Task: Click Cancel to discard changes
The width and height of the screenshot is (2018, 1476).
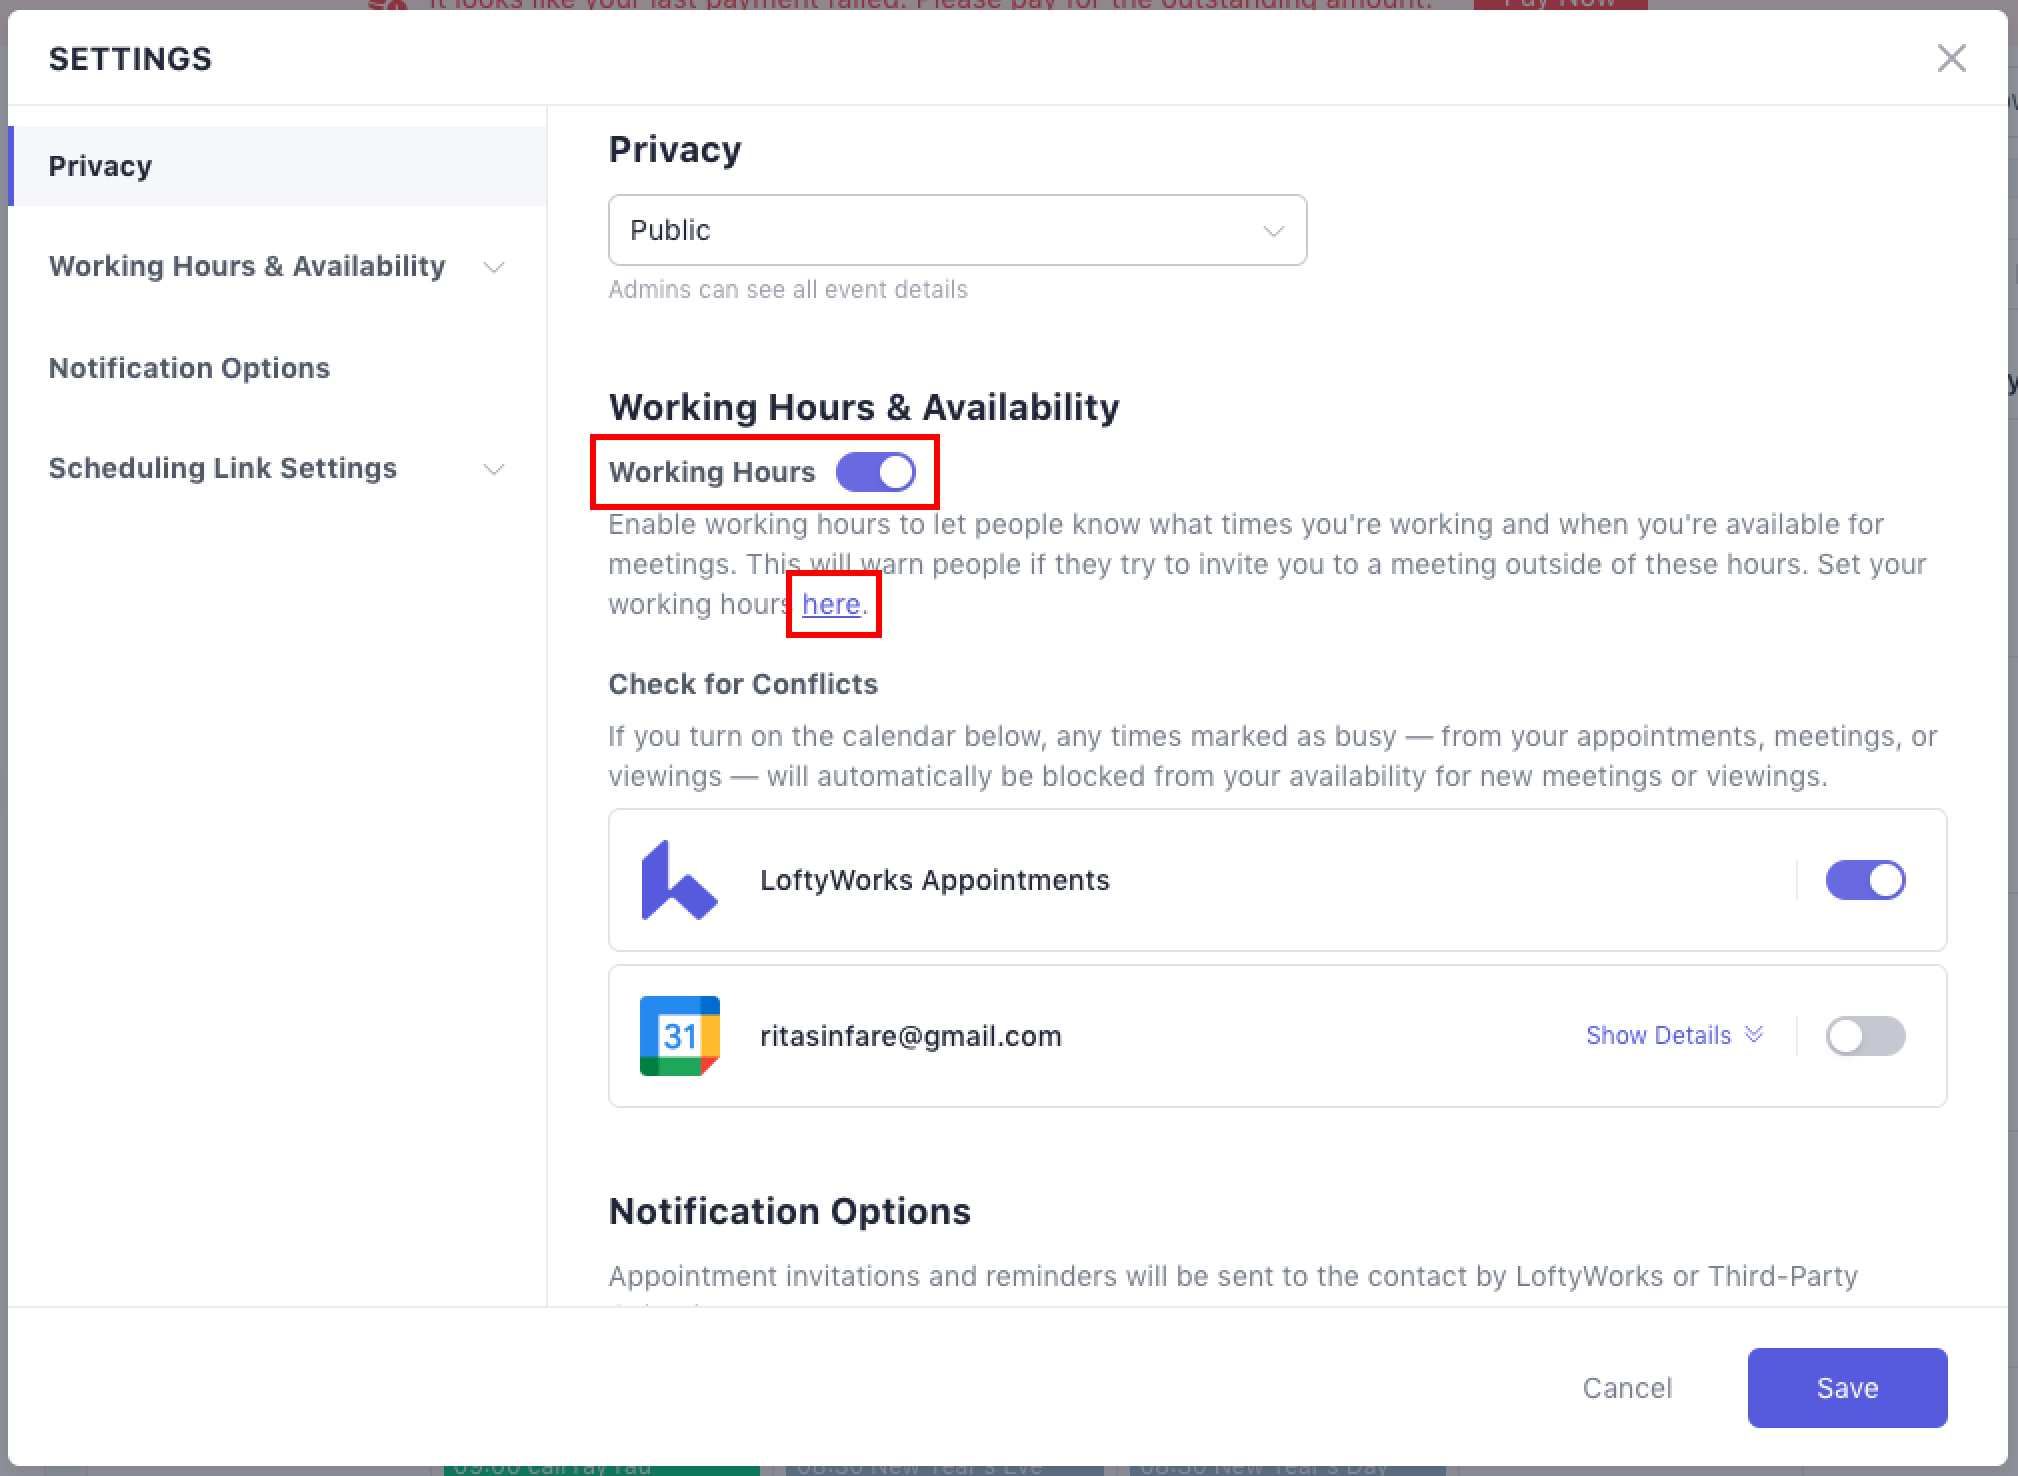Action: (1626, 1388)
